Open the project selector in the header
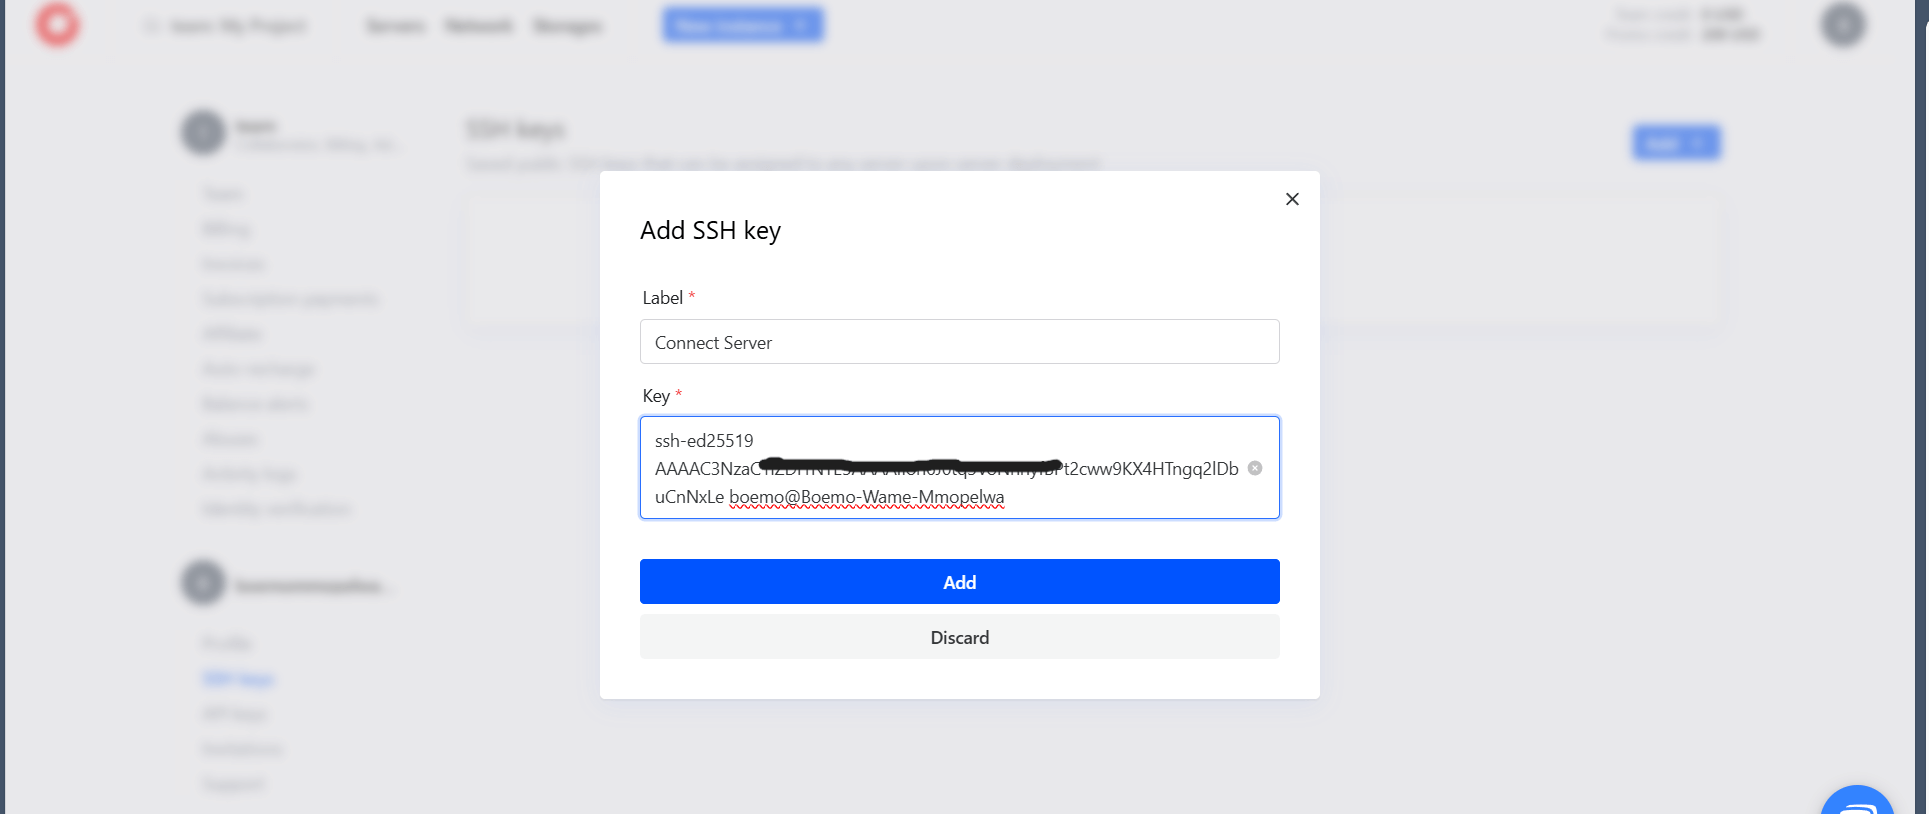This screenshot has width=1929, height=814. (x=228, y=26)
